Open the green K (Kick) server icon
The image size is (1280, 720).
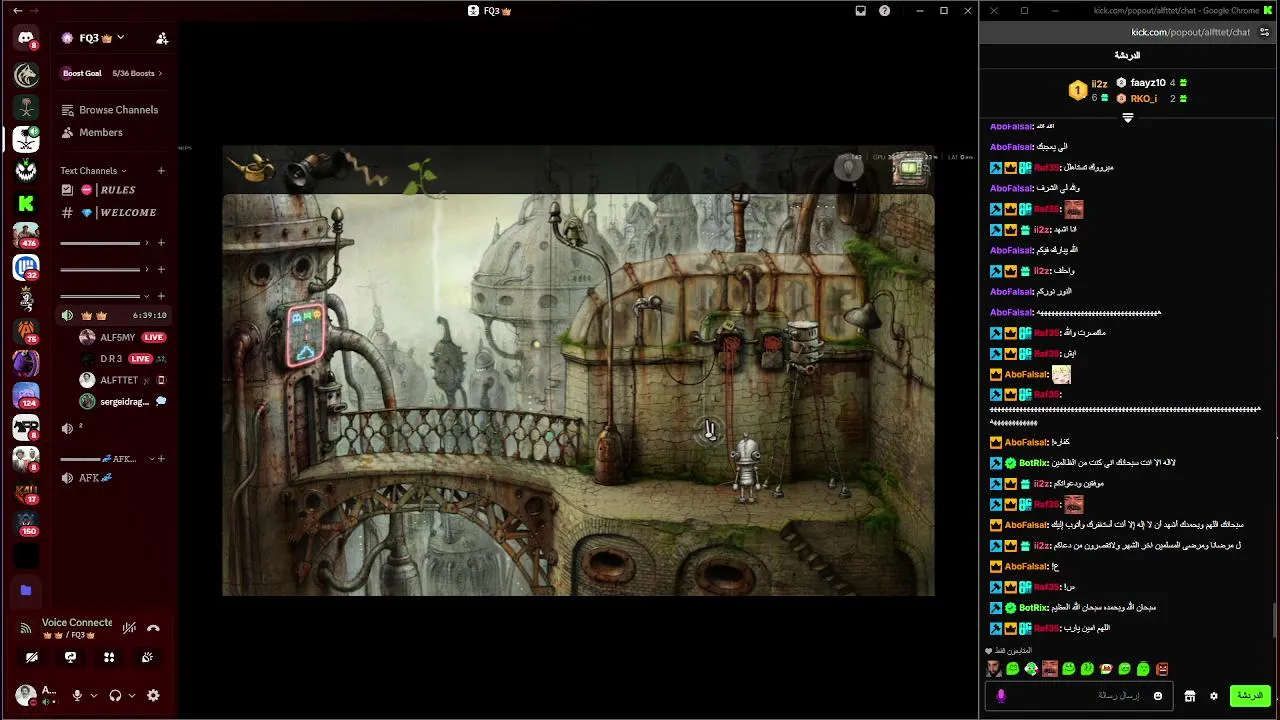(26, 204)
